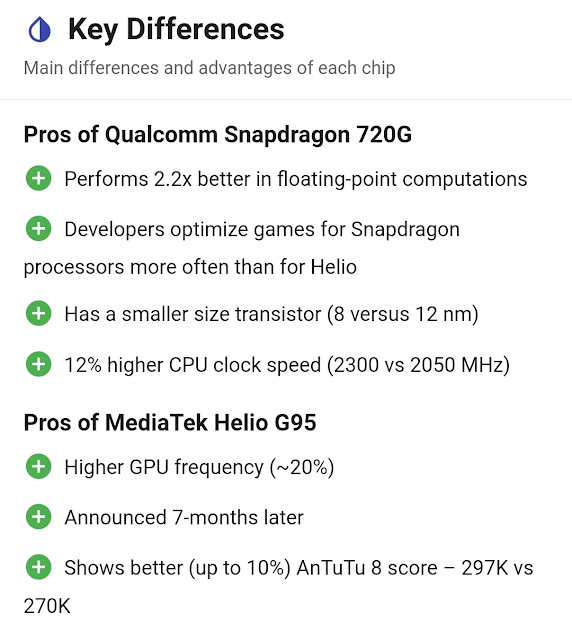The height and width of the screenshot is (640, 572).
Task: Click the plus icon beside 12% higher CPU clock
Action: click(39, 364)
